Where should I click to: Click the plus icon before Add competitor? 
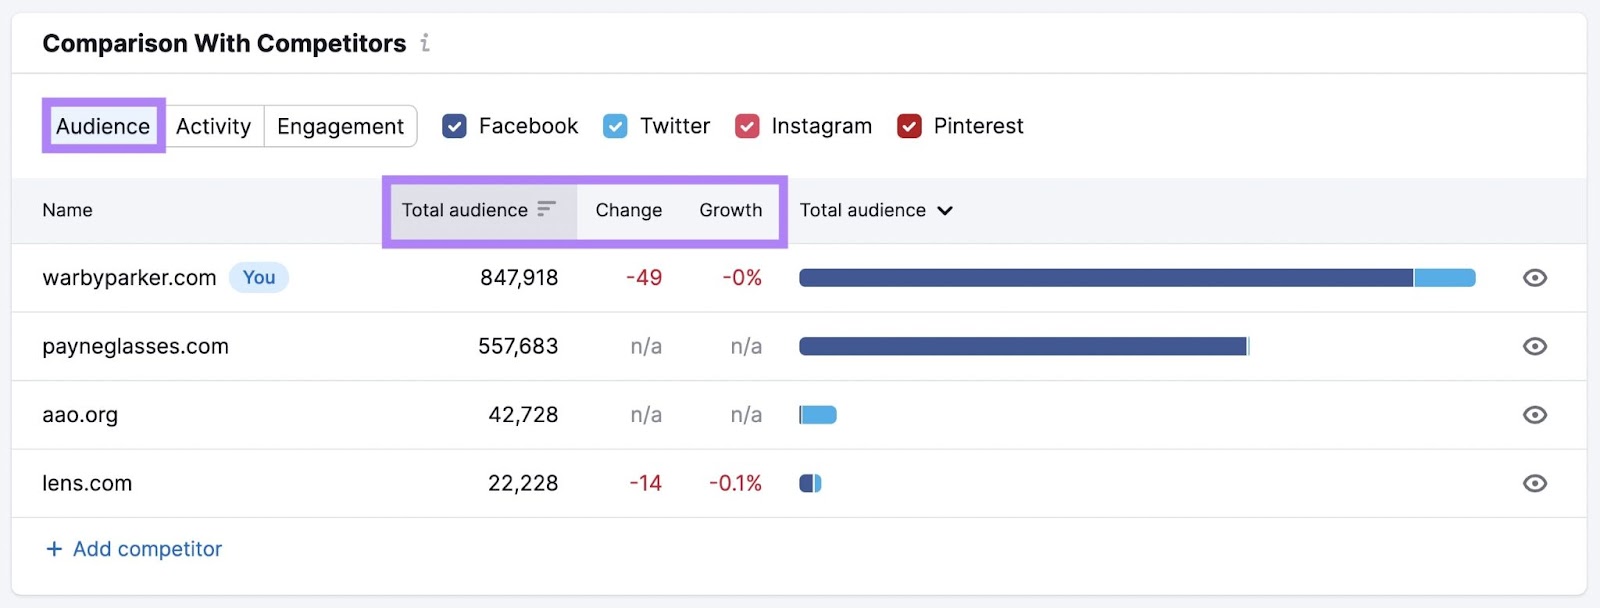[54, 549]
